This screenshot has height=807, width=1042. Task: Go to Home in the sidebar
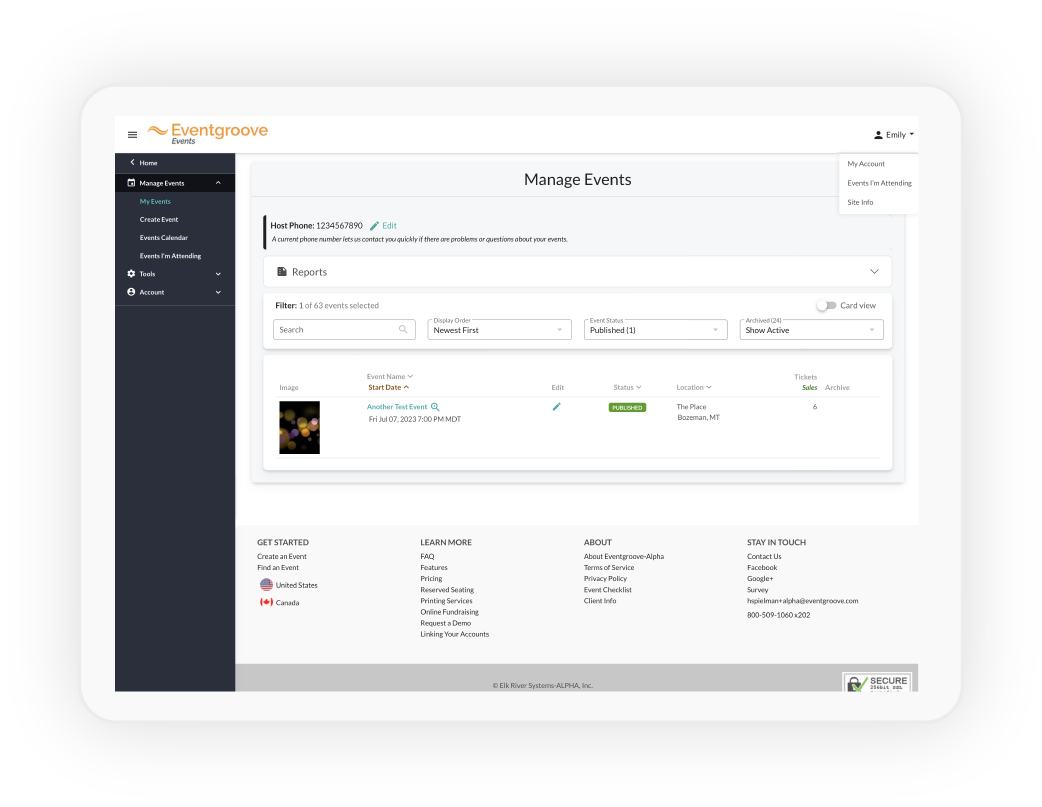pos(148,163)
